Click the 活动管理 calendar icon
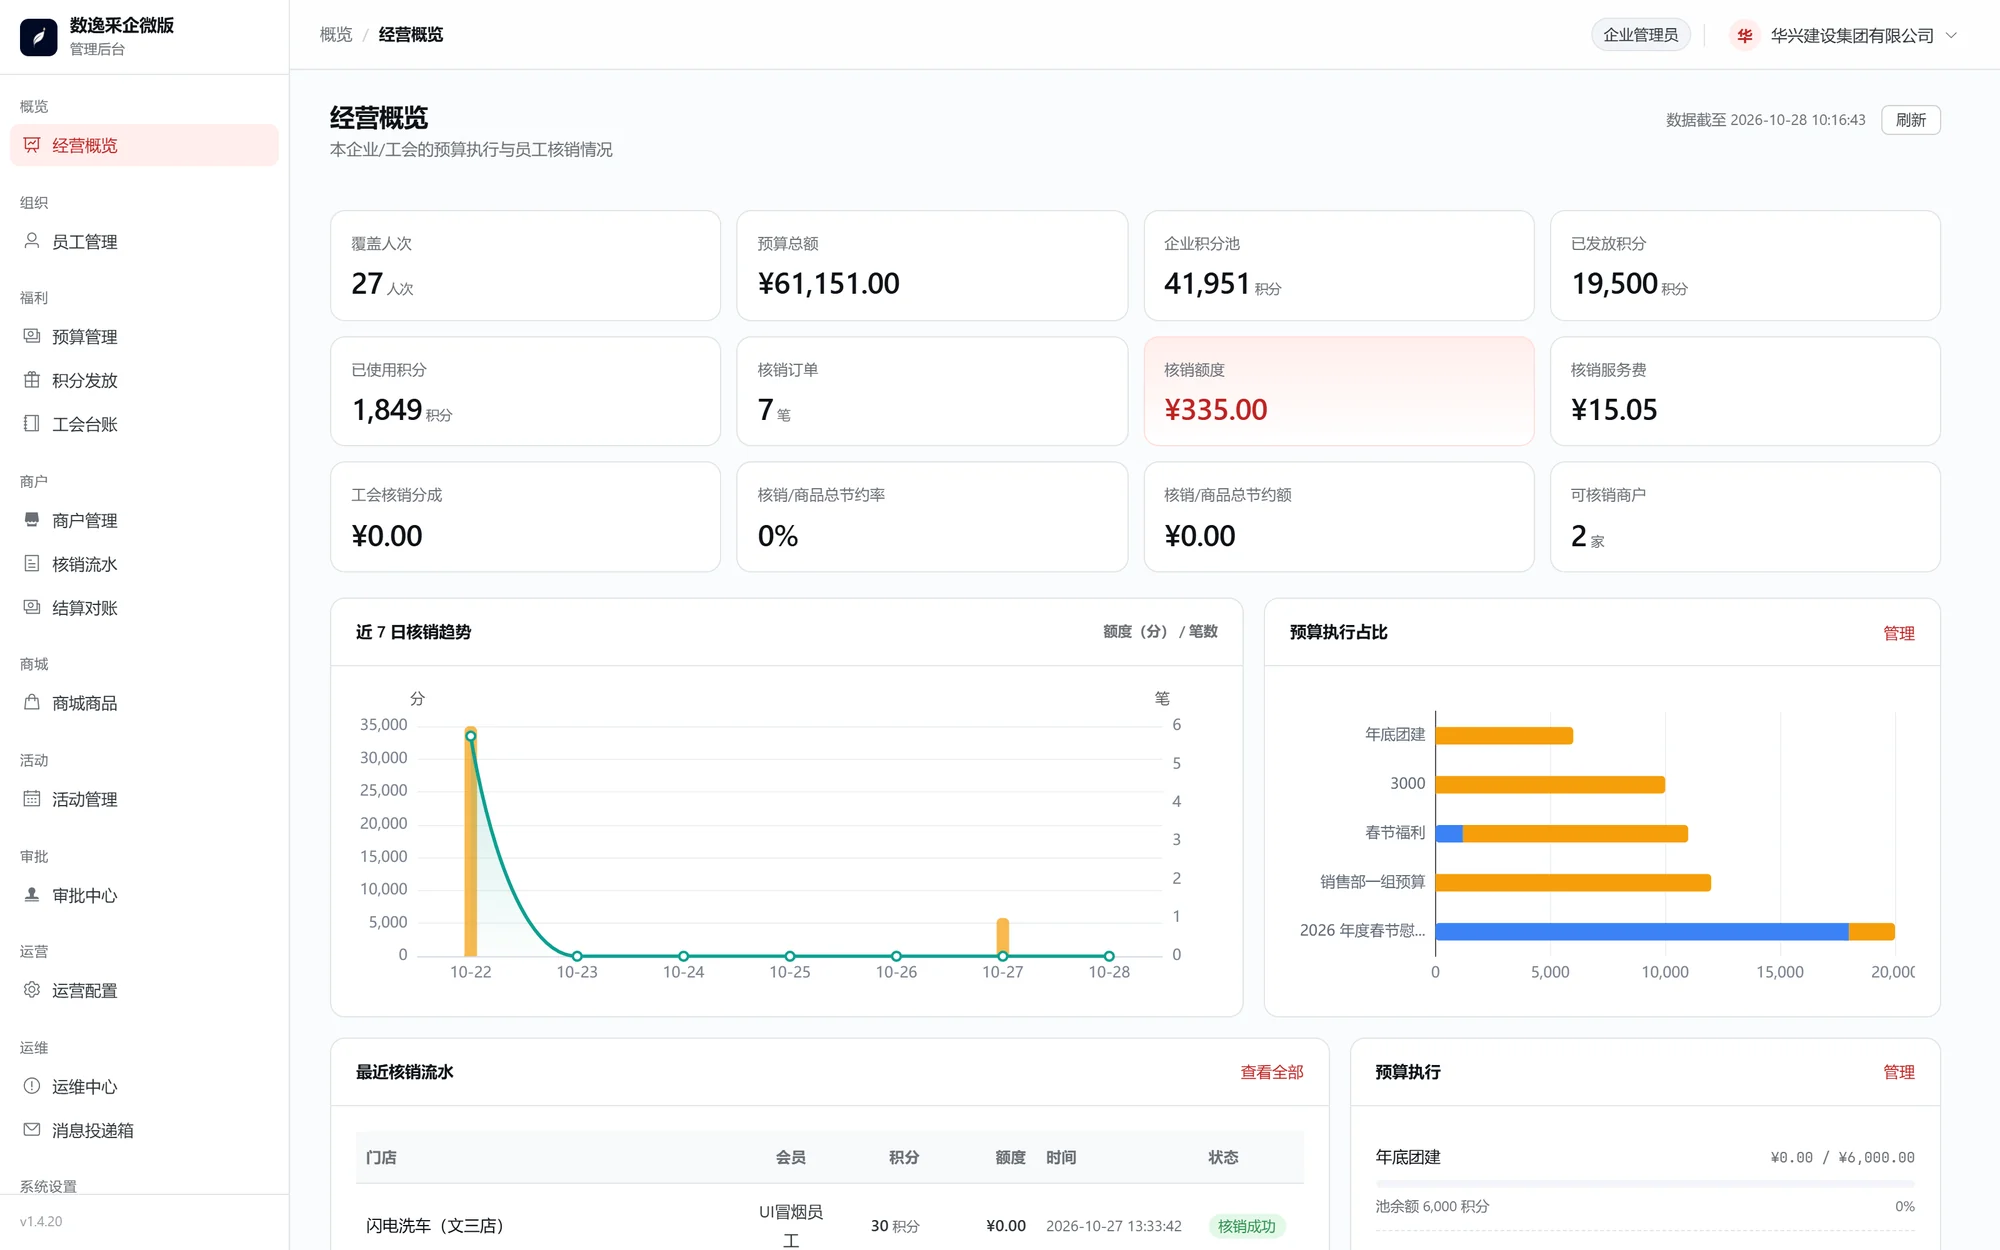Image resolution: width=2000 pixels, height=1250 pixels. point(32,799)
